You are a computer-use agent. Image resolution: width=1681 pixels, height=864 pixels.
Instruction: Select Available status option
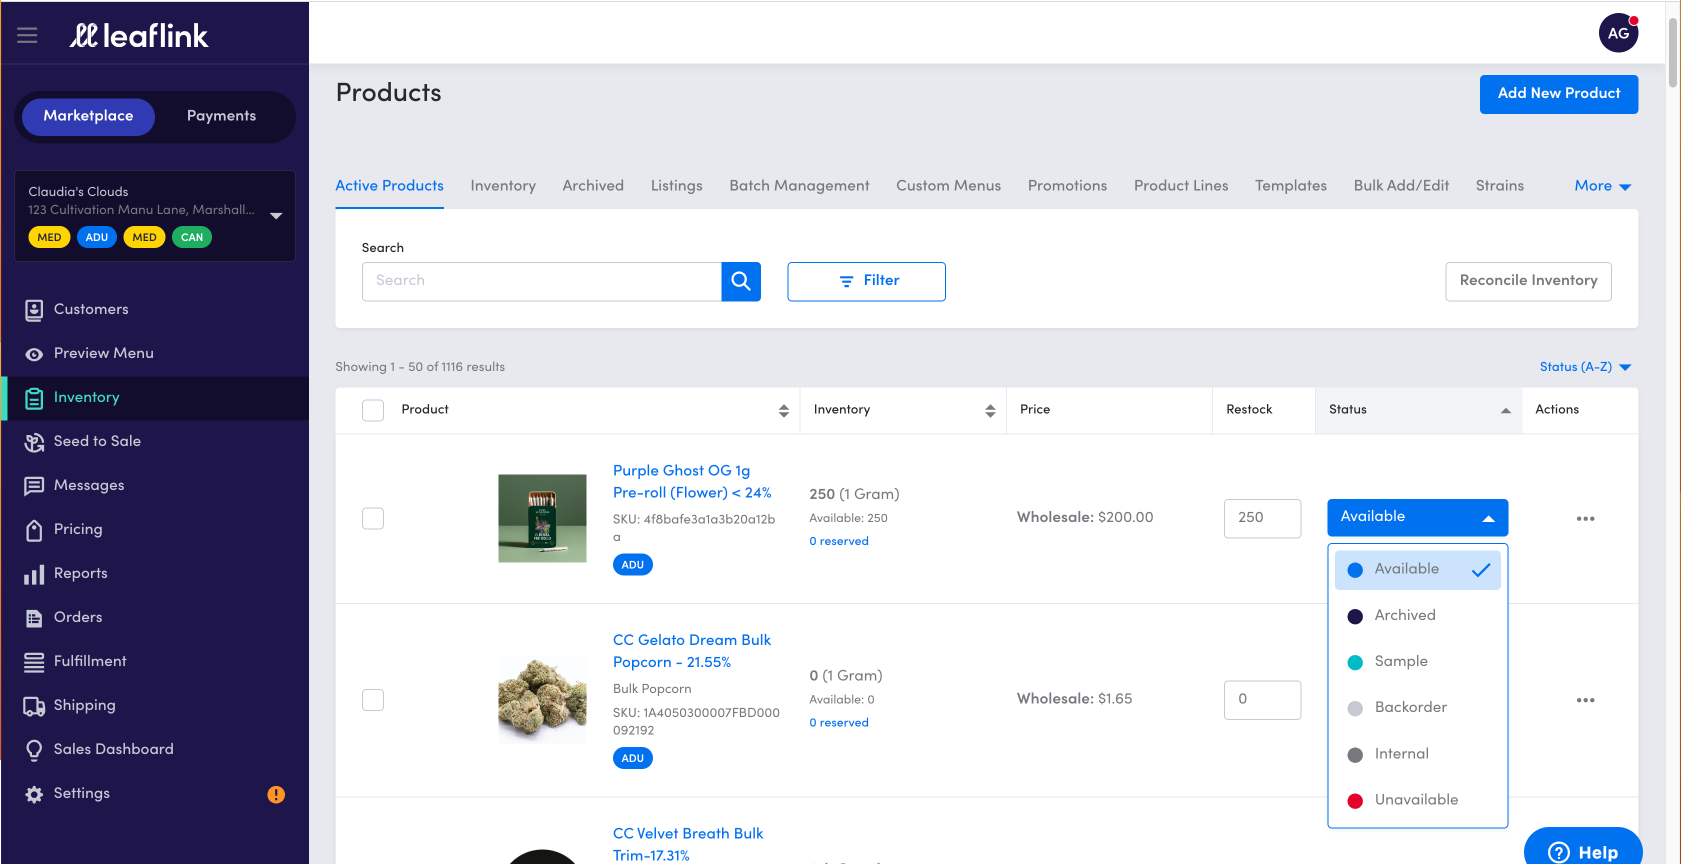(x=1417, y=569)
